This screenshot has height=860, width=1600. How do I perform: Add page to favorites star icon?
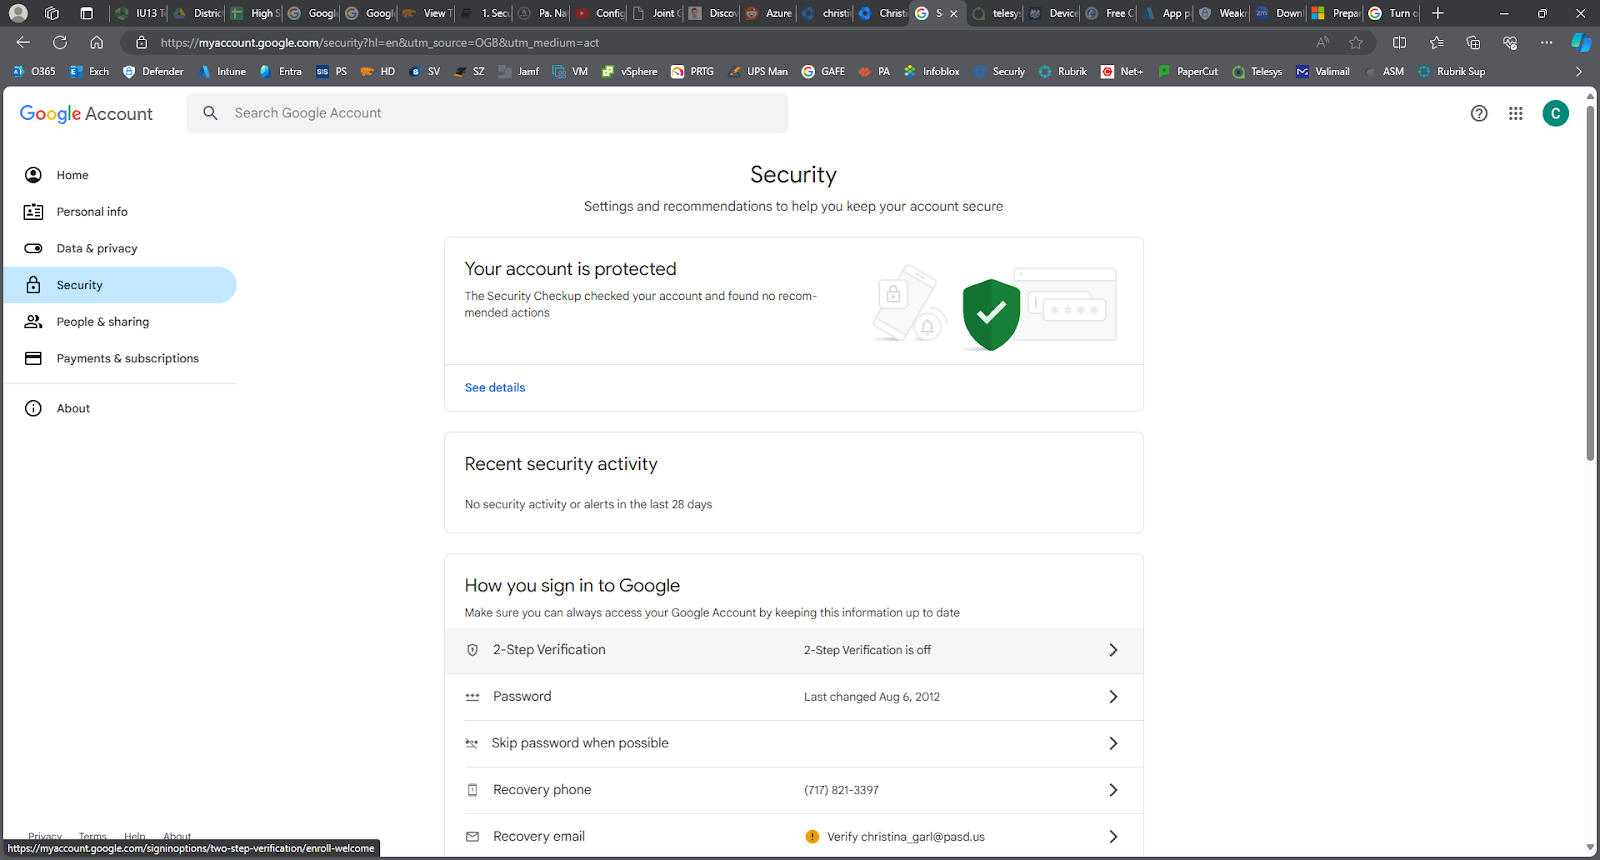(x=1356, y=42)
